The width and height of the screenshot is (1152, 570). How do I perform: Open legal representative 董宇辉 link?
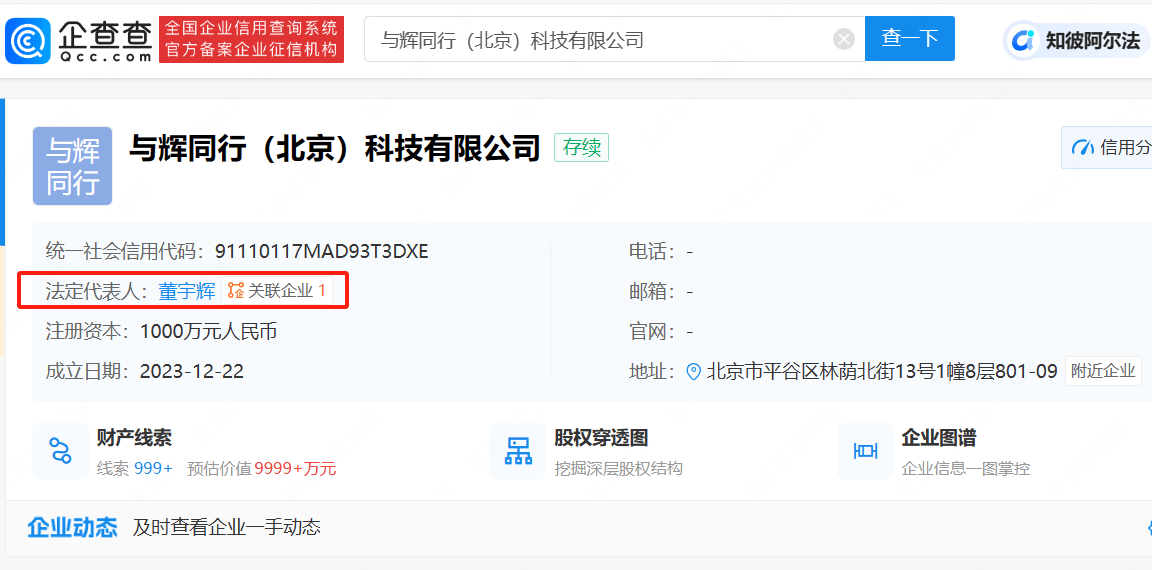click(x=187, y=291)
